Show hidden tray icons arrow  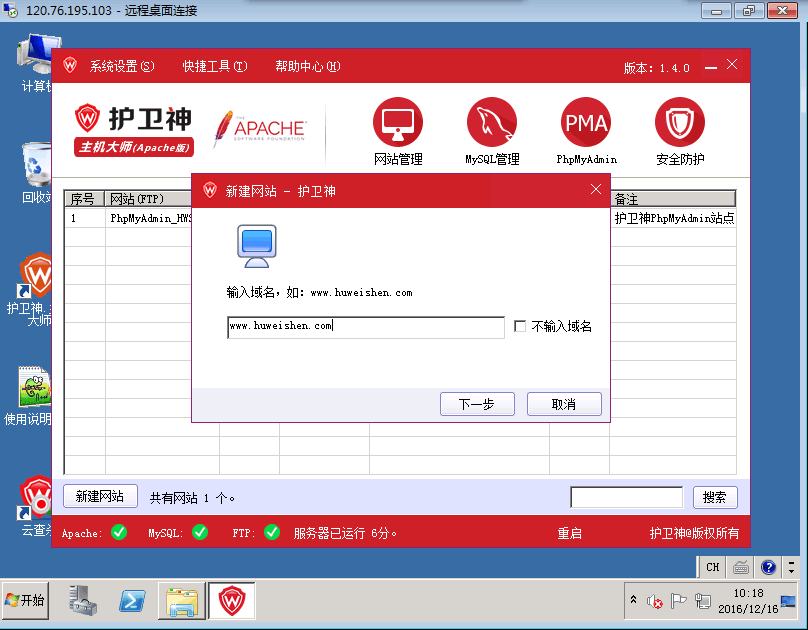pos(633,600)
